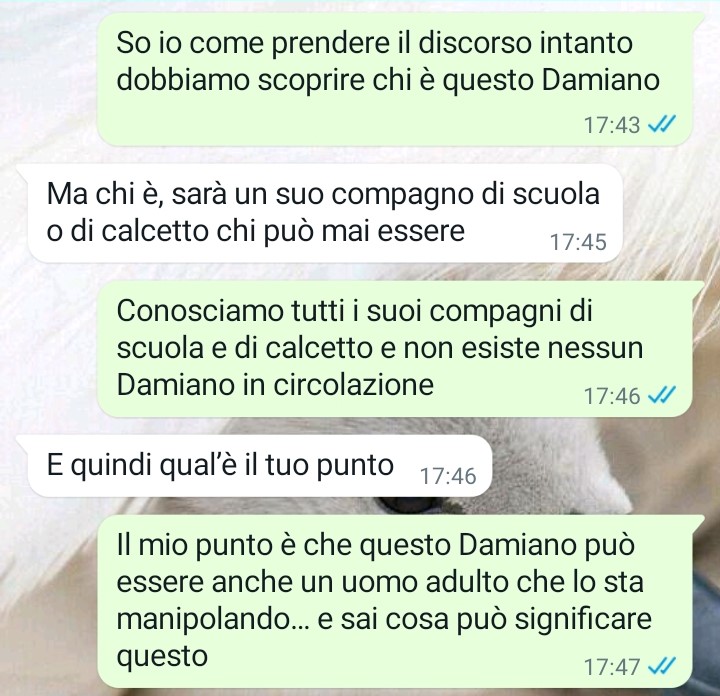Click 'manipolando...' text in last message
The image size is (720, 696).
213,620
